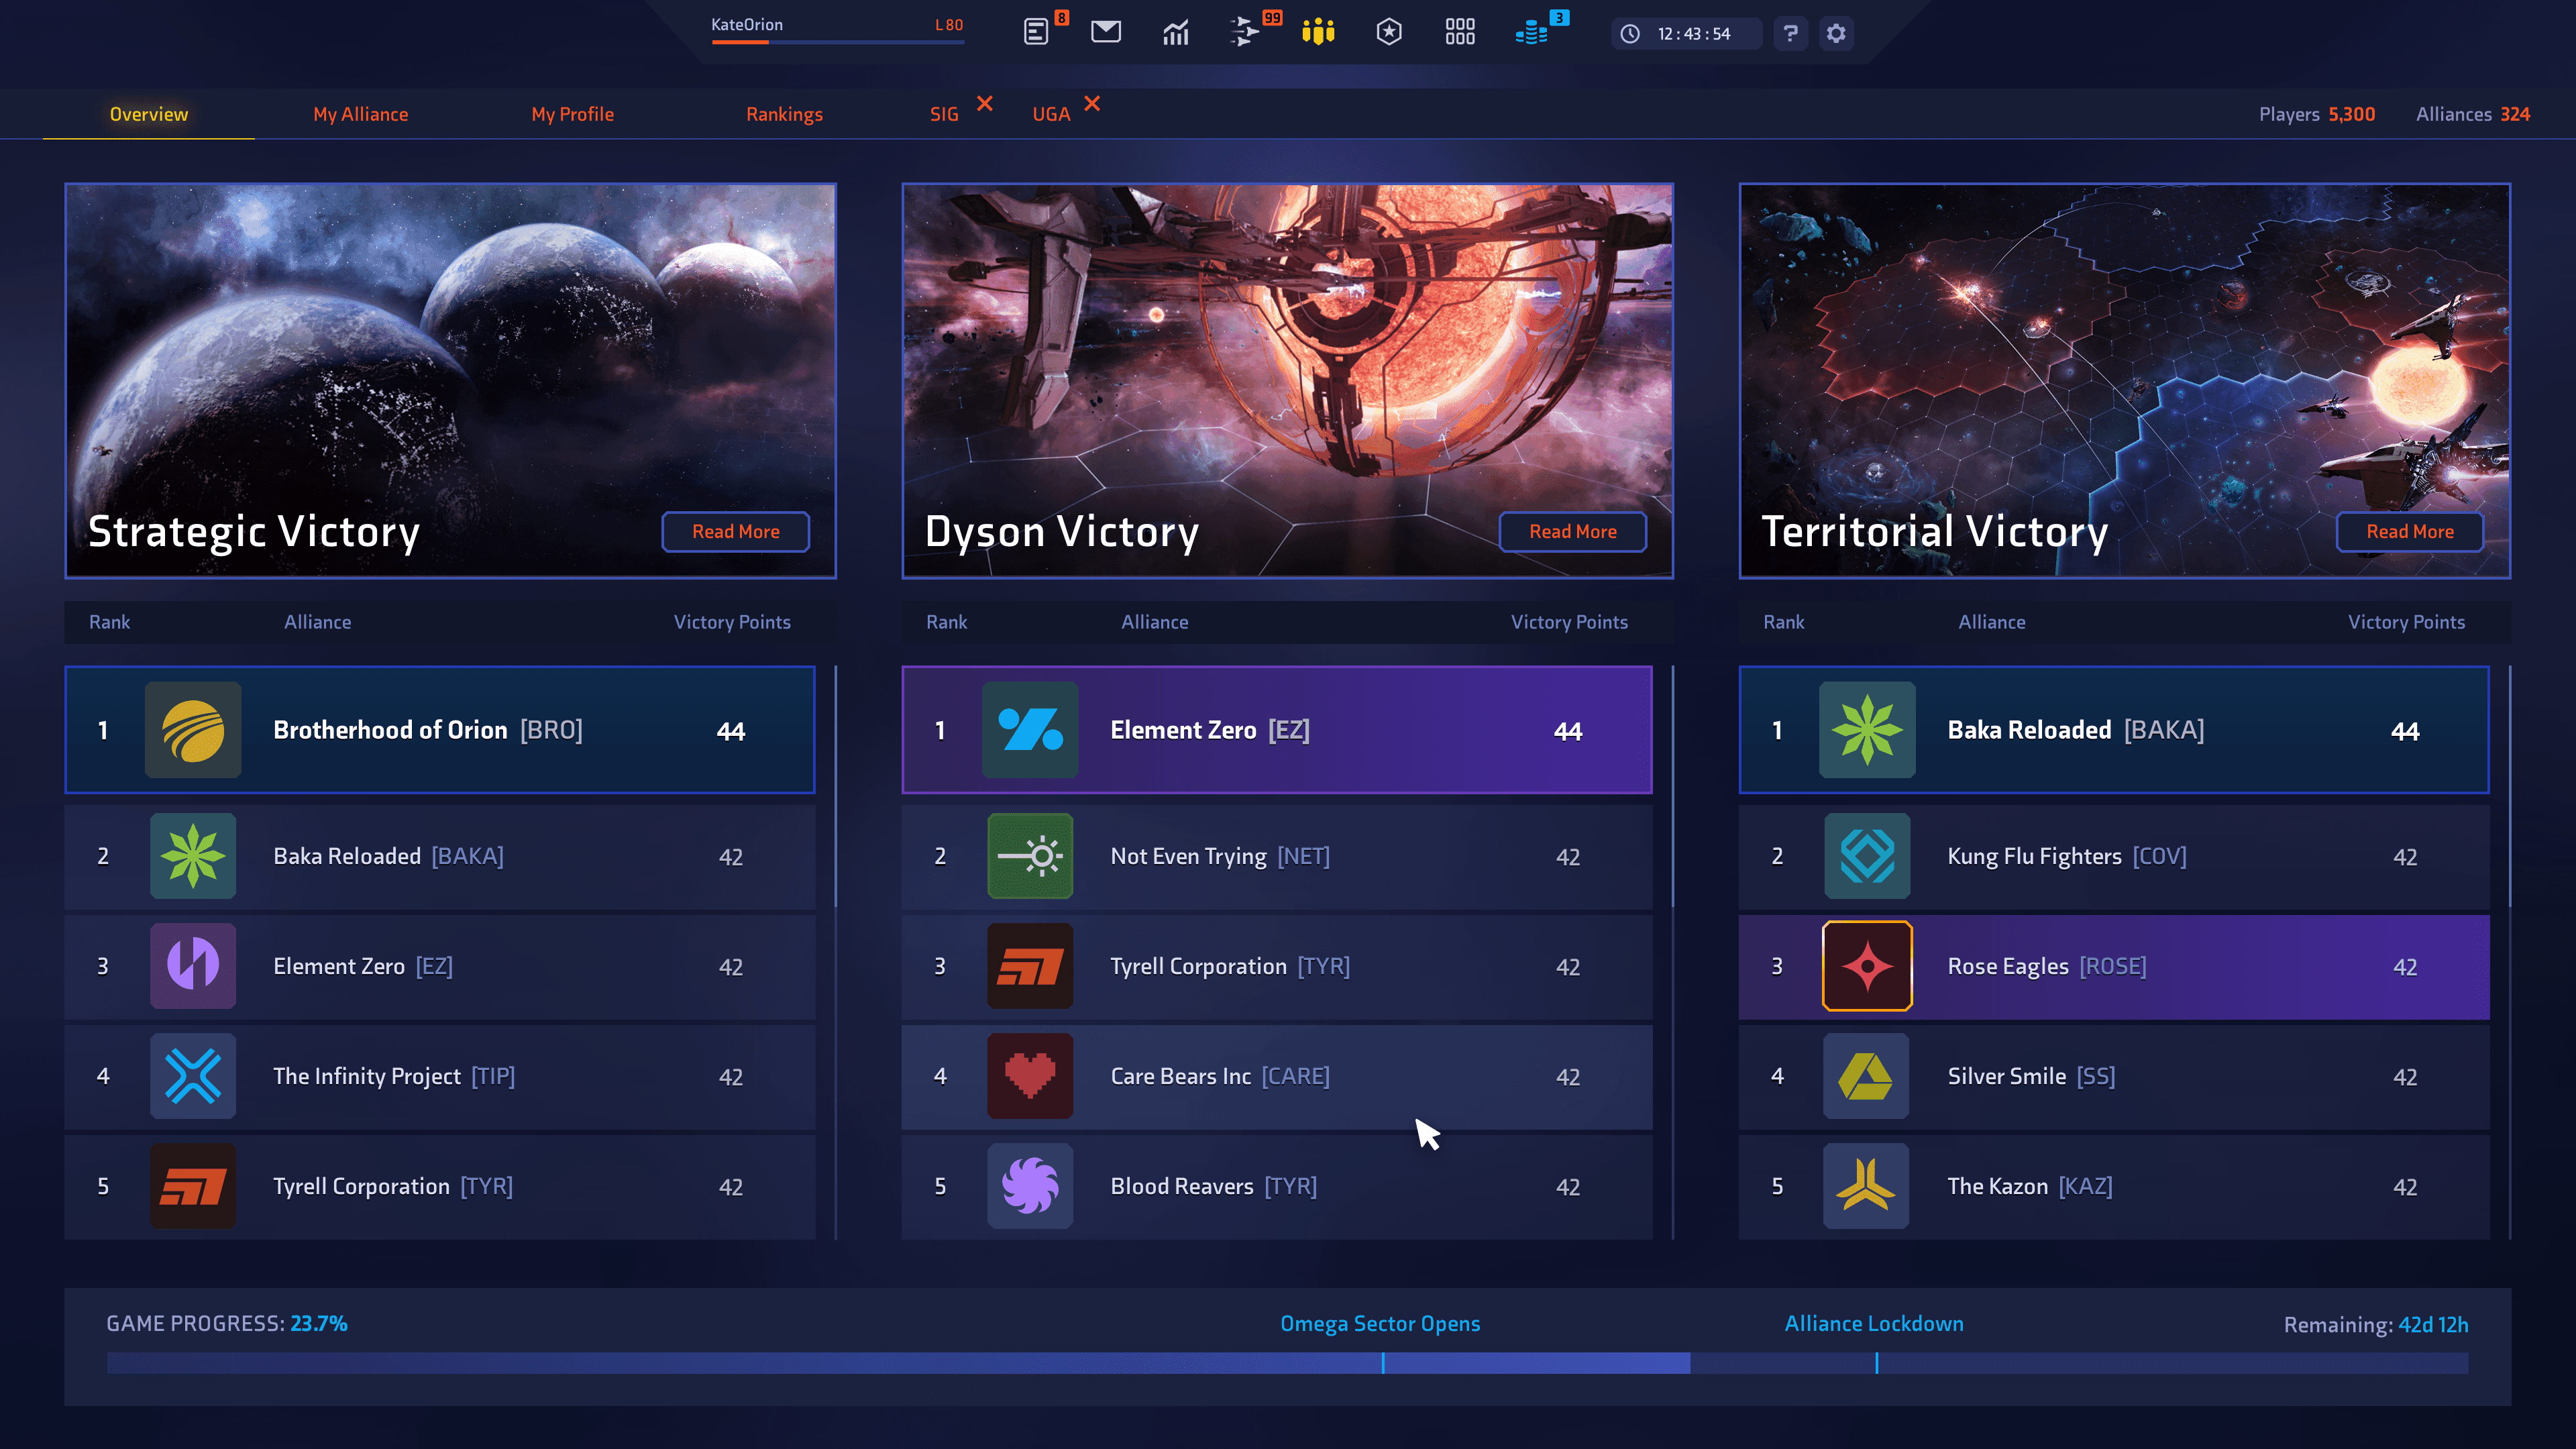Select The Infinity Project [TIP] name

pos(394,1076)
